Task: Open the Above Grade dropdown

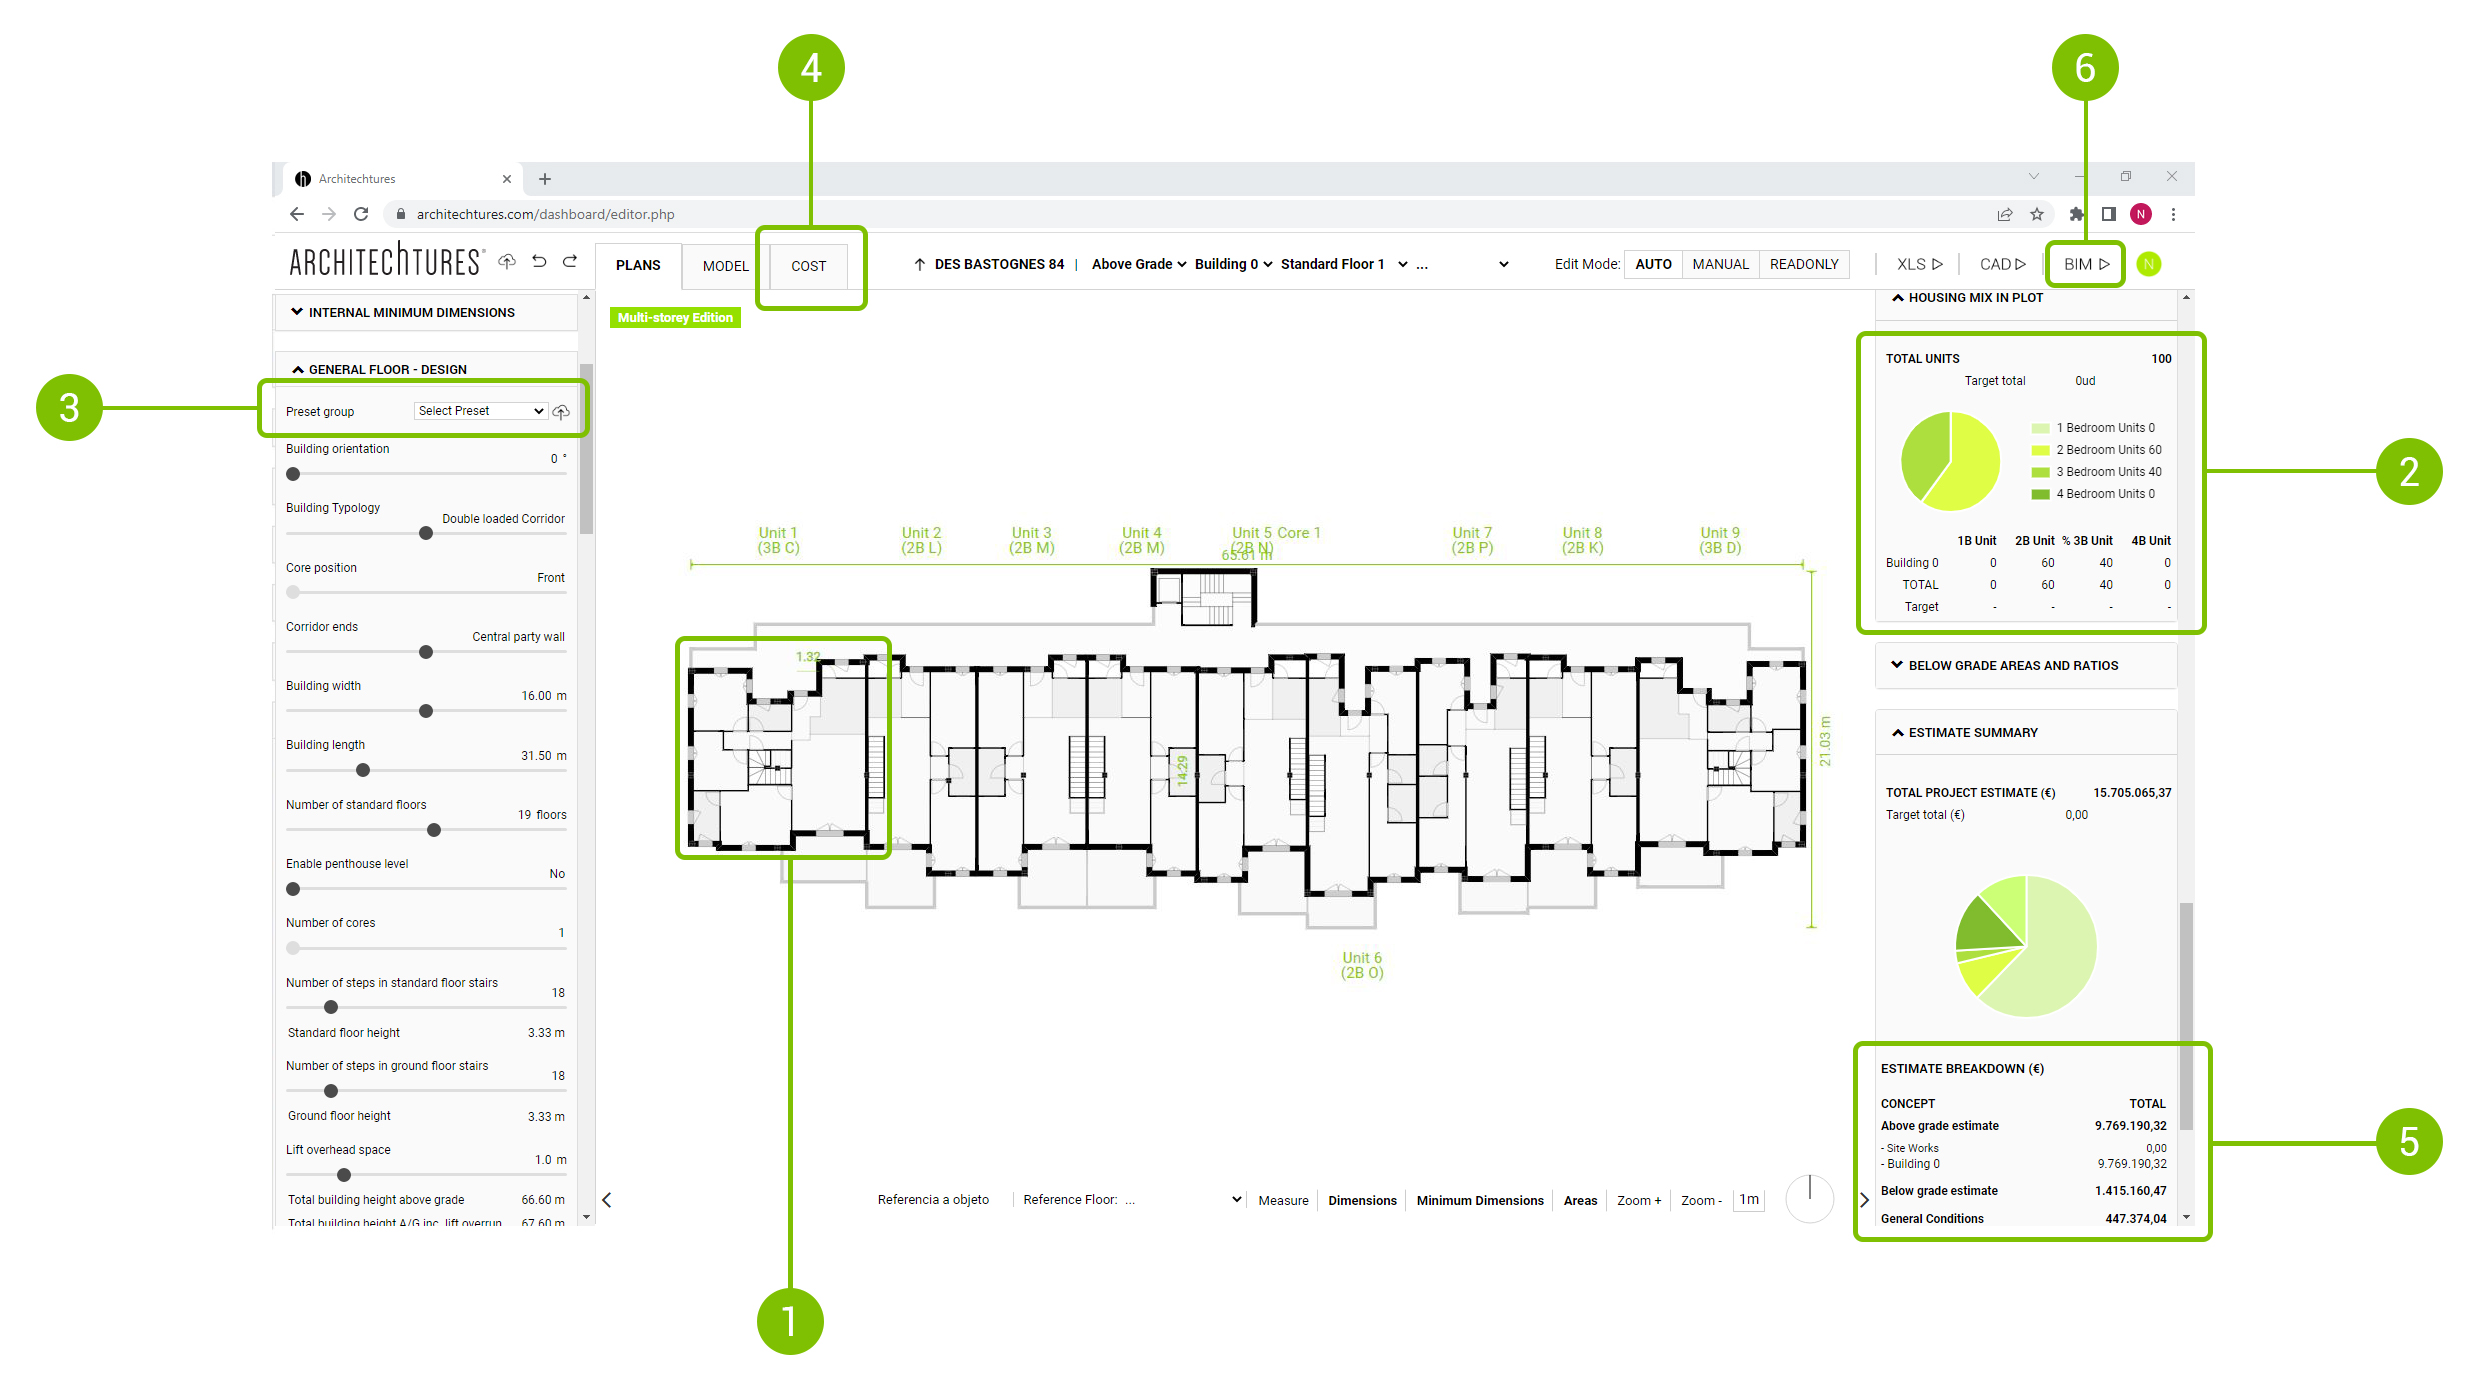Action: [x=1138, y=264]
